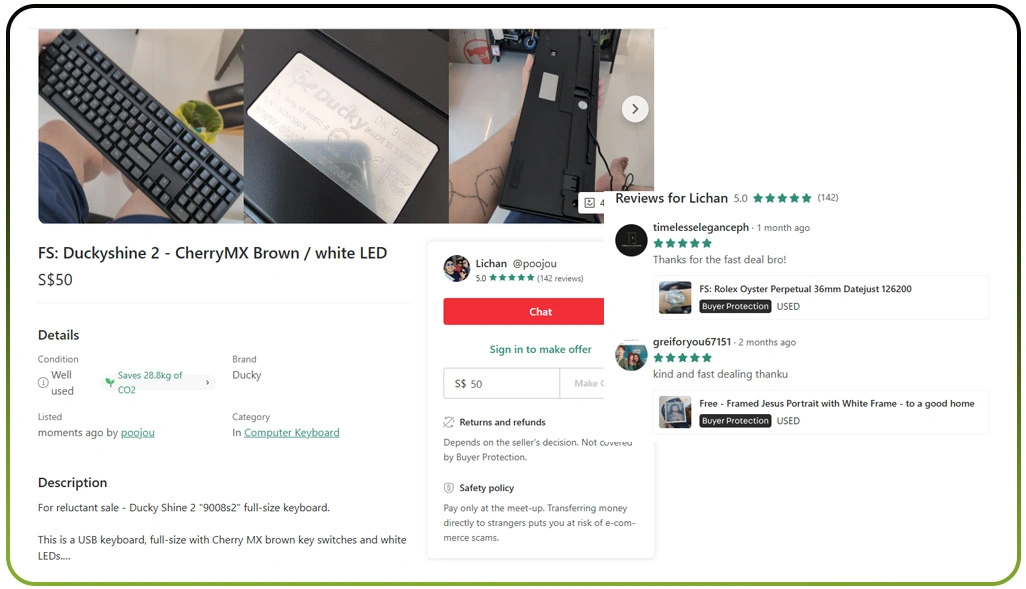
Task: Open timelesseleganceph reviewer avatar
Action: [631, 240]
